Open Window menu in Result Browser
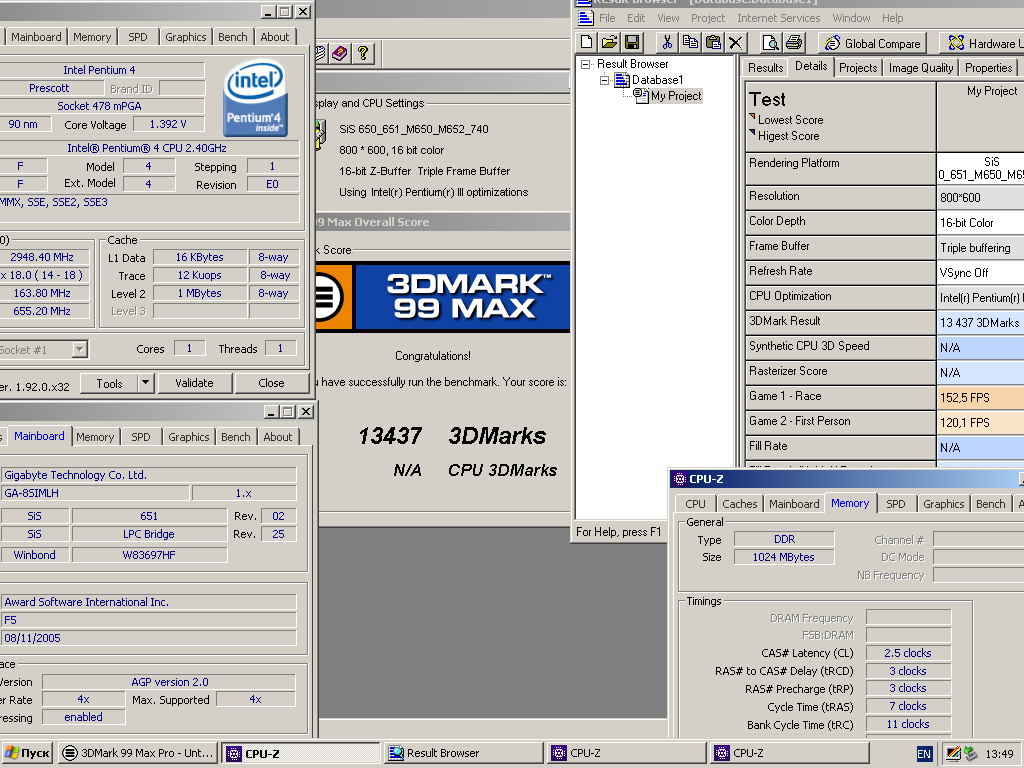Viewport: 1024px width, 768px height. pos(851,18)
